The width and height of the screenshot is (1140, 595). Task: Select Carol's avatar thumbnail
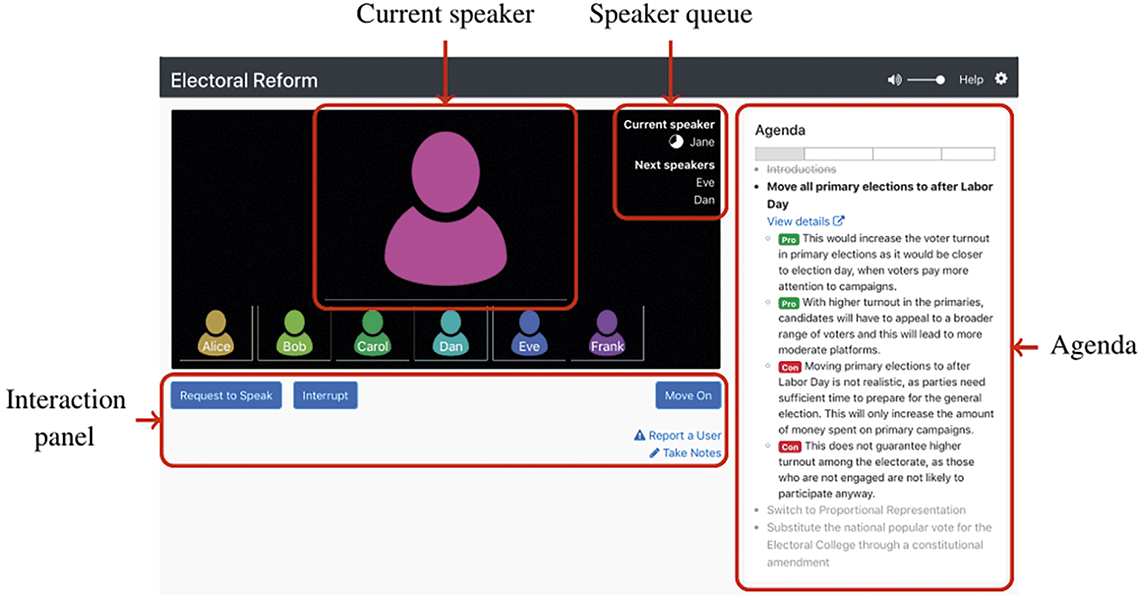372,333
